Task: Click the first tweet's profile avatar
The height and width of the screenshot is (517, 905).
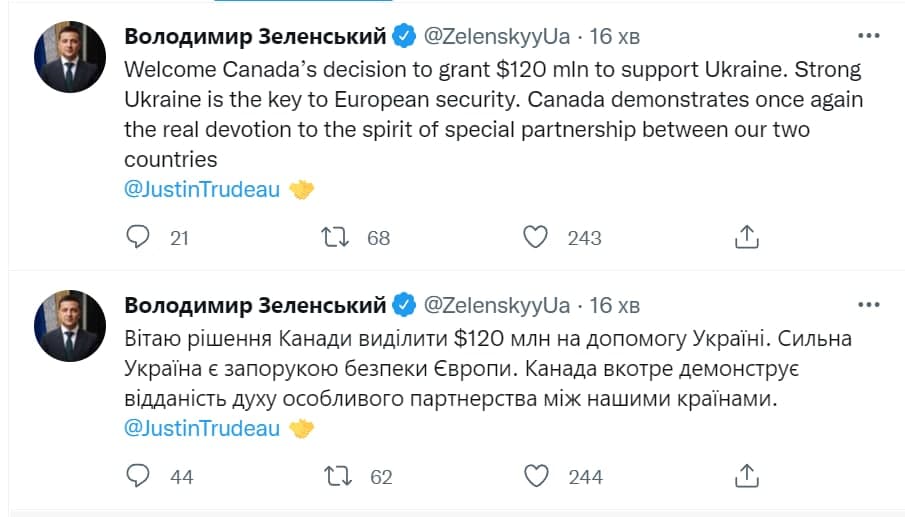Action: tap(70, 57)
